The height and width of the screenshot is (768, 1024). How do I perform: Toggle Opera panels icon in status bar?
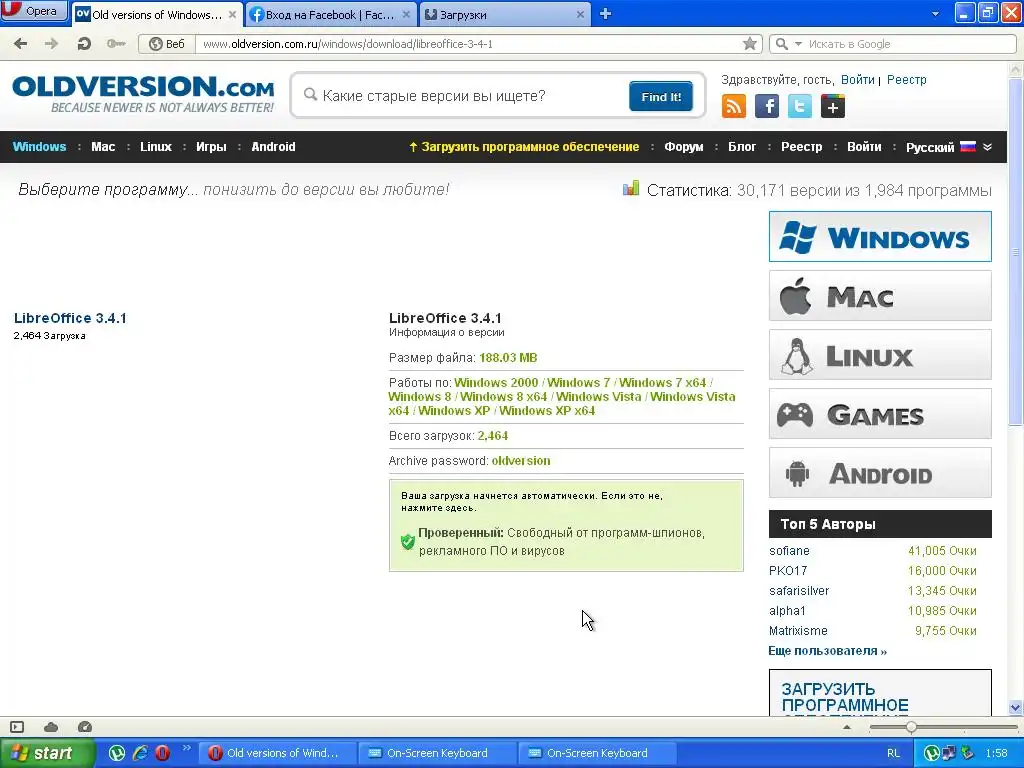pos(17,727)
